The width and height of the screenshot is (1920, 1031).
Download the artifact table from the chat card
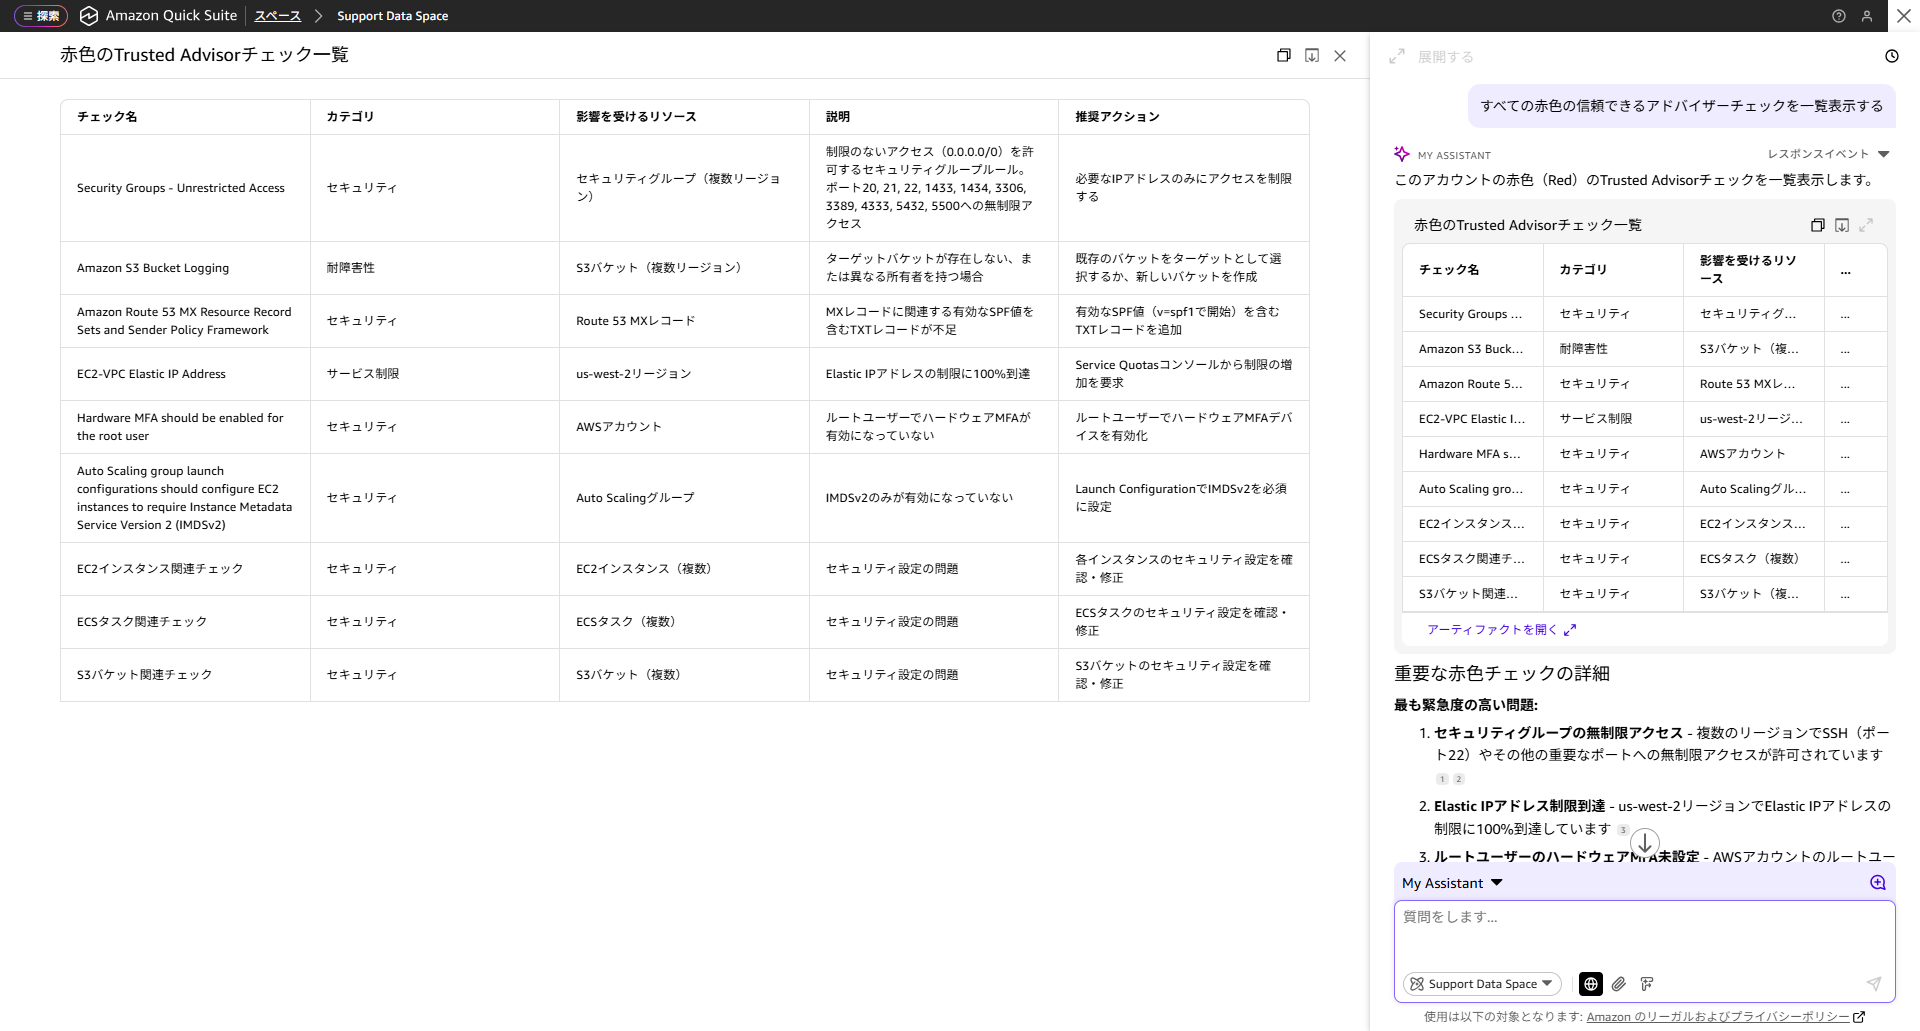point(1843,225)
